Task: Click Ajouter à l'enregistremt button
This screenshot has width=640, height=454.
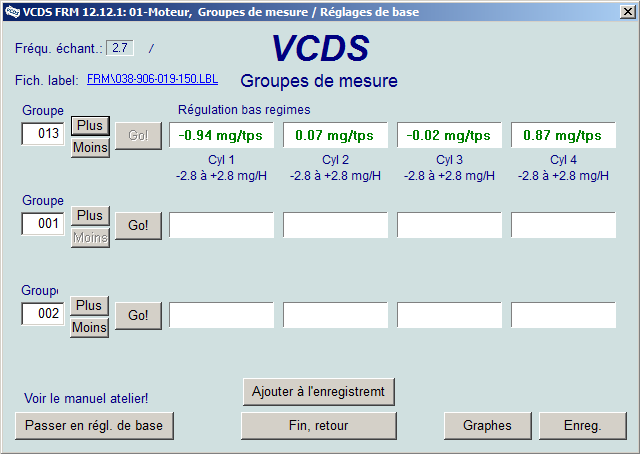Action: (319, 391)
